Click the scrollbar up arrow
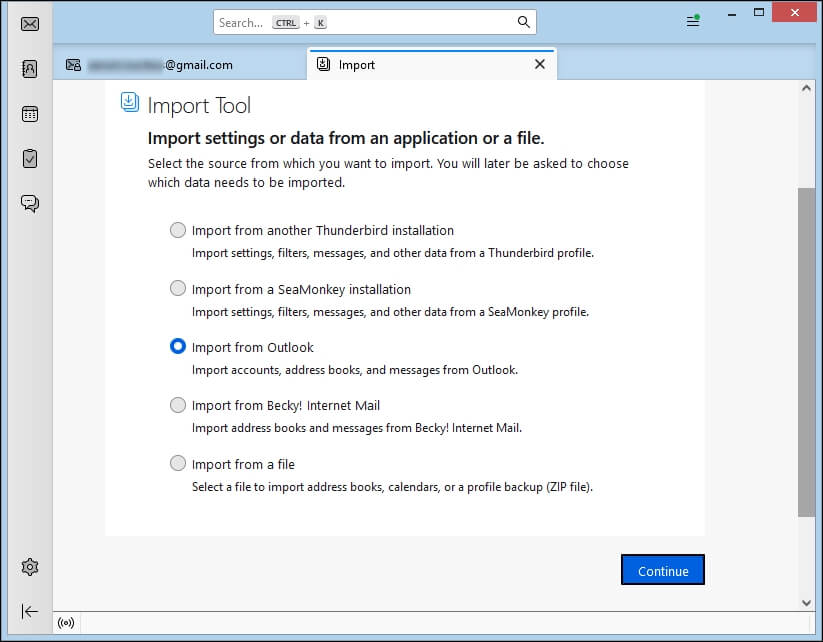This screenshot has width=823, height=642. click(806, 88)
